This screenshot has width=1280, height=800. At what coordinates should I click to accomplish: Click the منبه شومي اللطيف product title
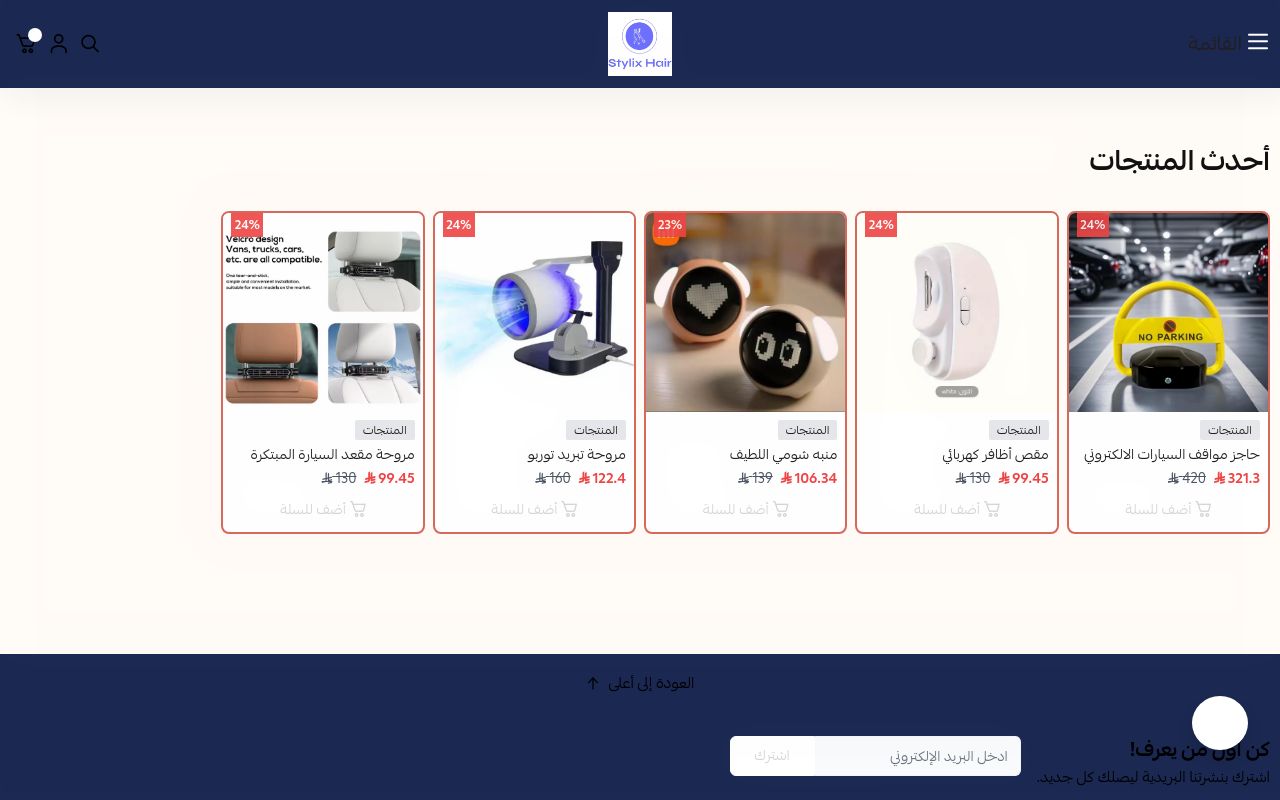point(783,454)
